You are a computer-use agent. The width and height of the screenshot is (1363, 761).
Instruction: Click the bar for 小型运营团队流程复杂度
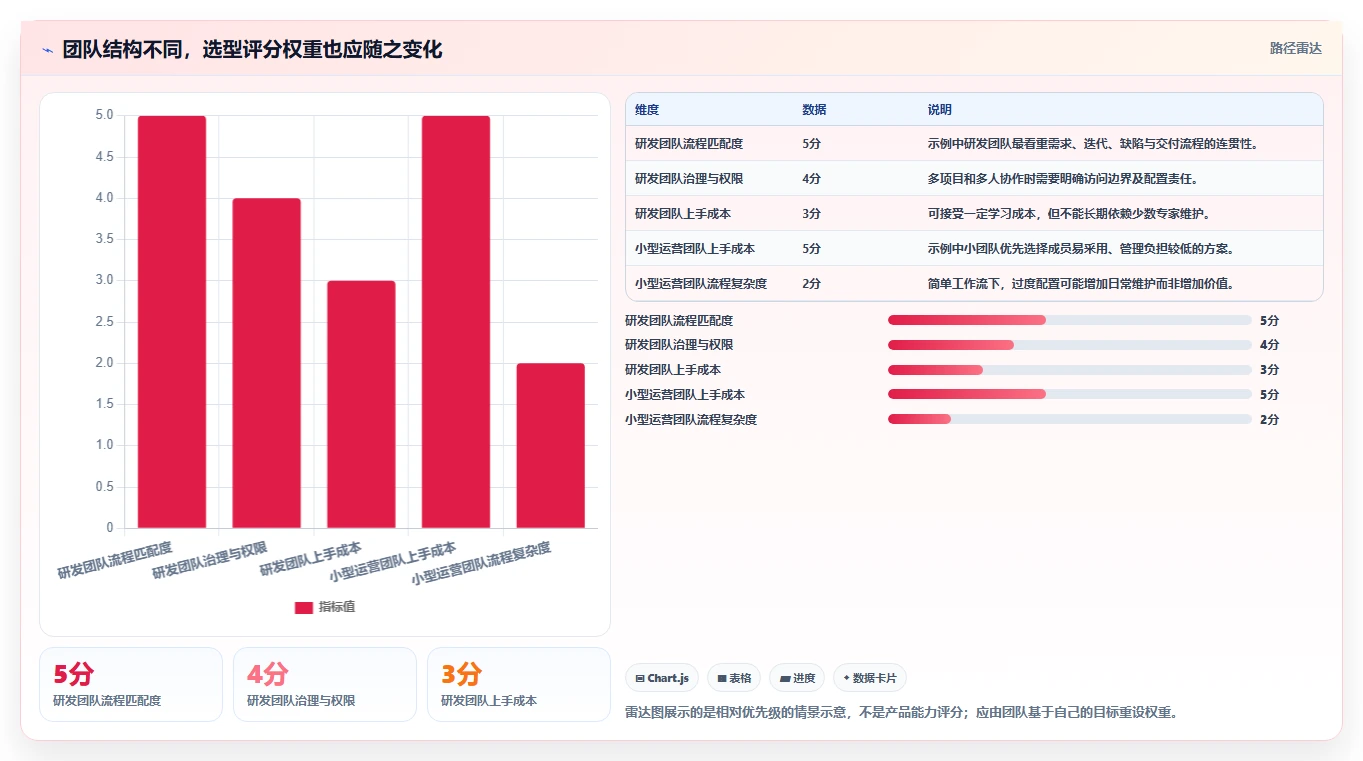click(550, 445)
